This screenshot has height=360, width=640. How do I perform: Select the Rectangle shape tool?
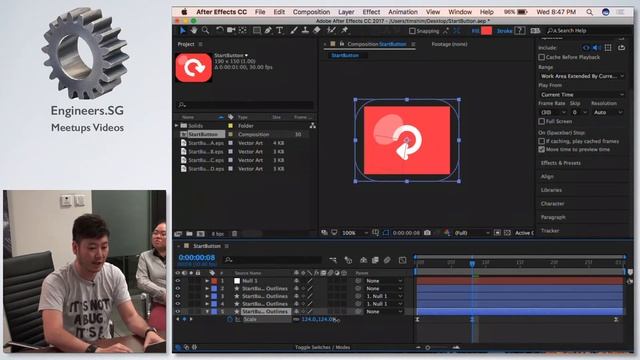click(x=257, y=31)
